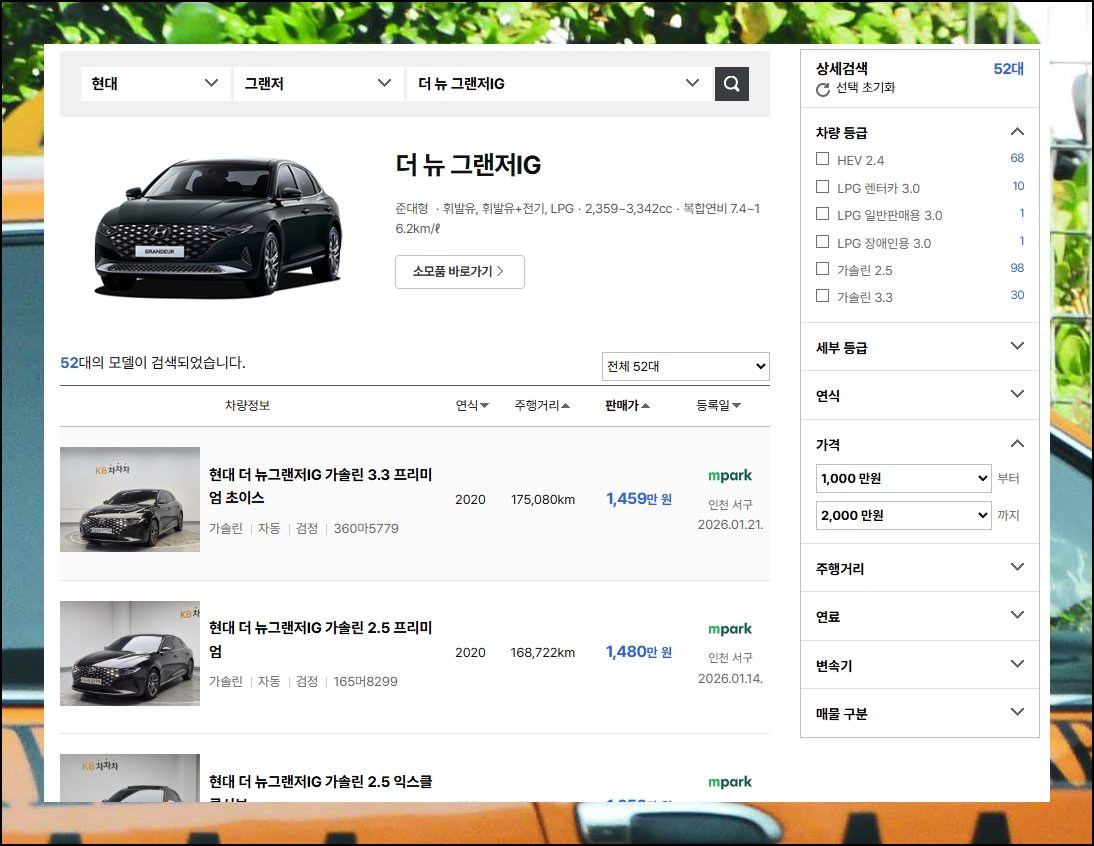
Task: Check the HEV 2.4 grade checkbox
Action: point(823,159)
